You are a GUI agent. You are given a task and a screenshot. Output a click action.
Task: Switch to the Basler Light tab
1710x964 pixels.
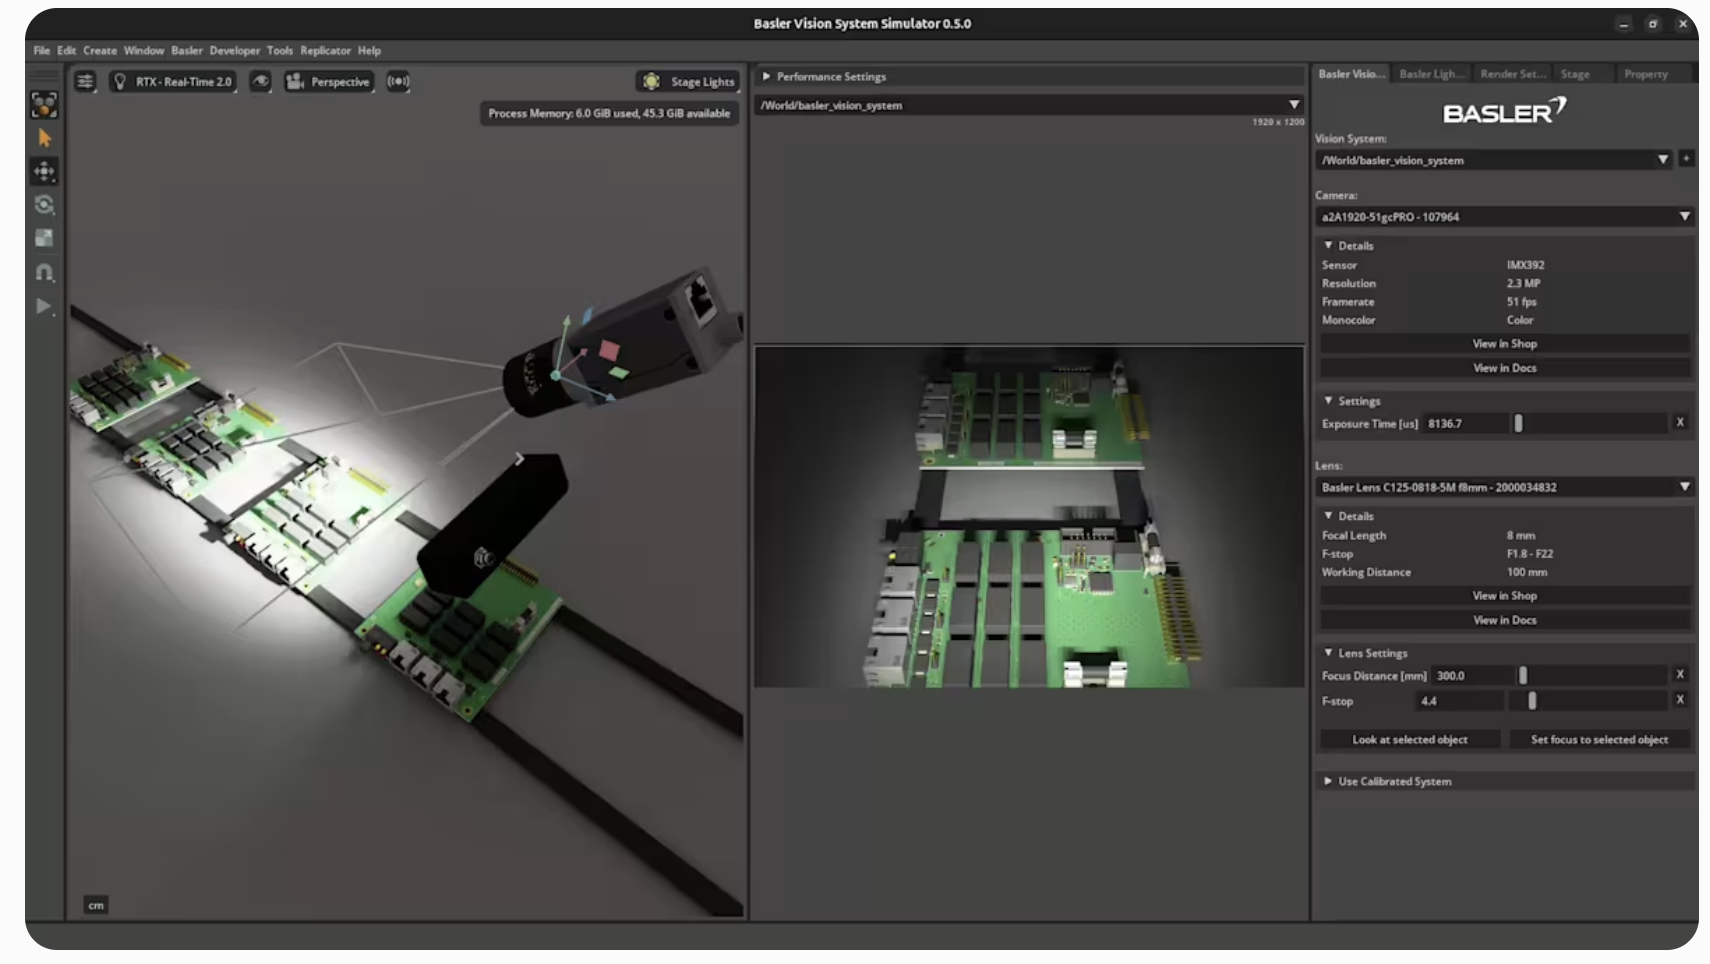[x=1432, y=74]
